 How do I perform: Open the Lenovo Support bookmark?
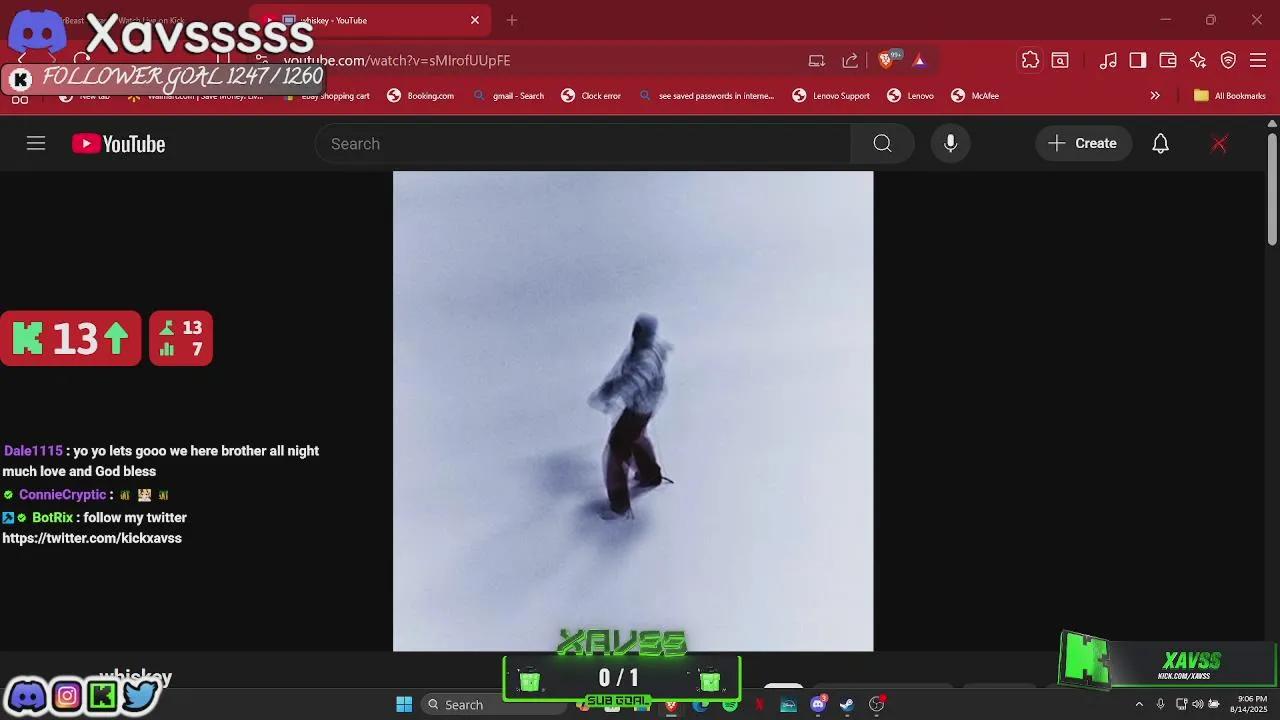(x=831, y=96)
